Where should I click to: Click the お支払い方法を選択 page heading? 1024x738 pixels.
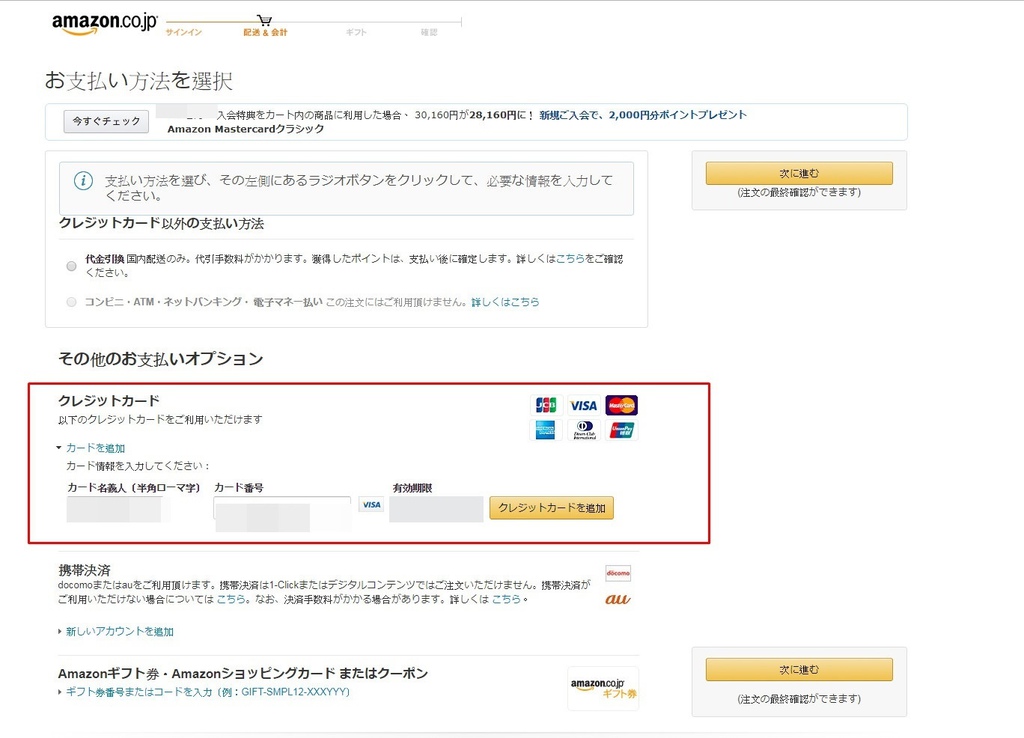tap(138, 81)
